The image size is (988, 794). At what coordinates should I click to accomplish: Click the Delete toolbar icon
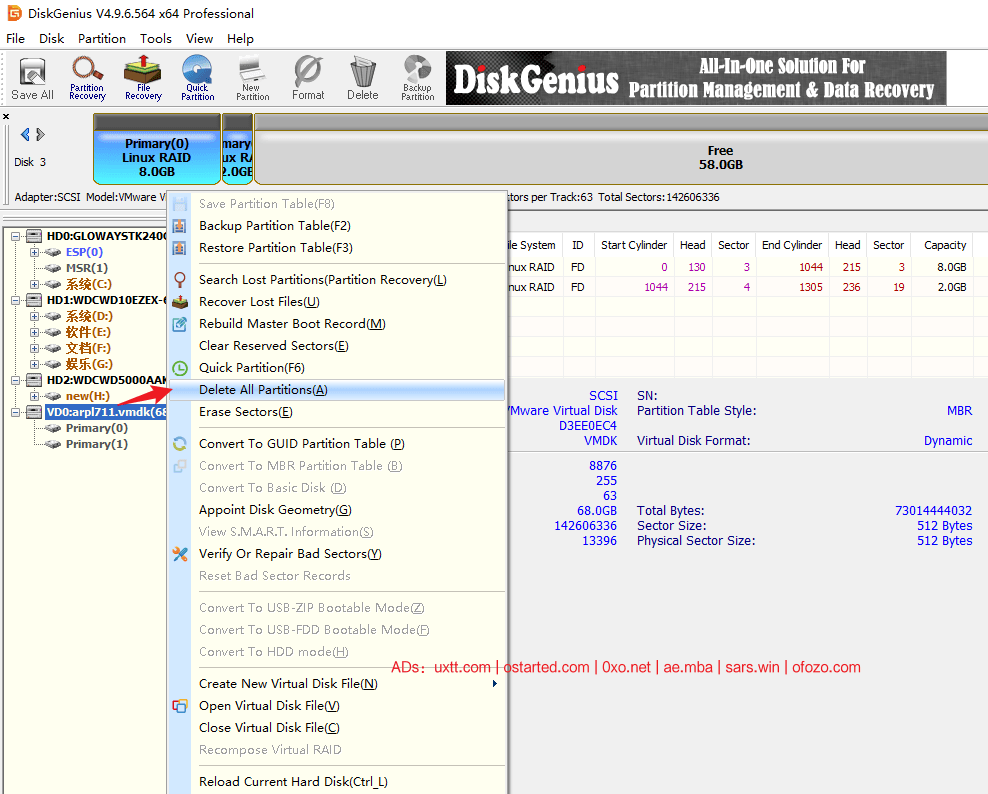[363, 79]
